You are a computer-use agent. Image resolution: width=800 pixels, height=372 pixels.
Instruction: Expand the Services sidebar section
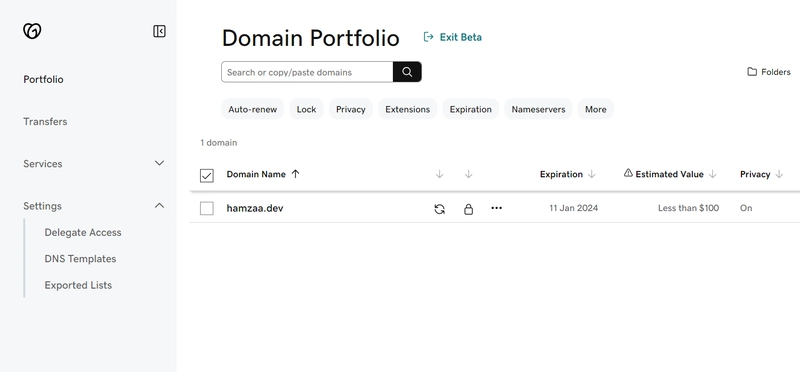tap(94, 163)
